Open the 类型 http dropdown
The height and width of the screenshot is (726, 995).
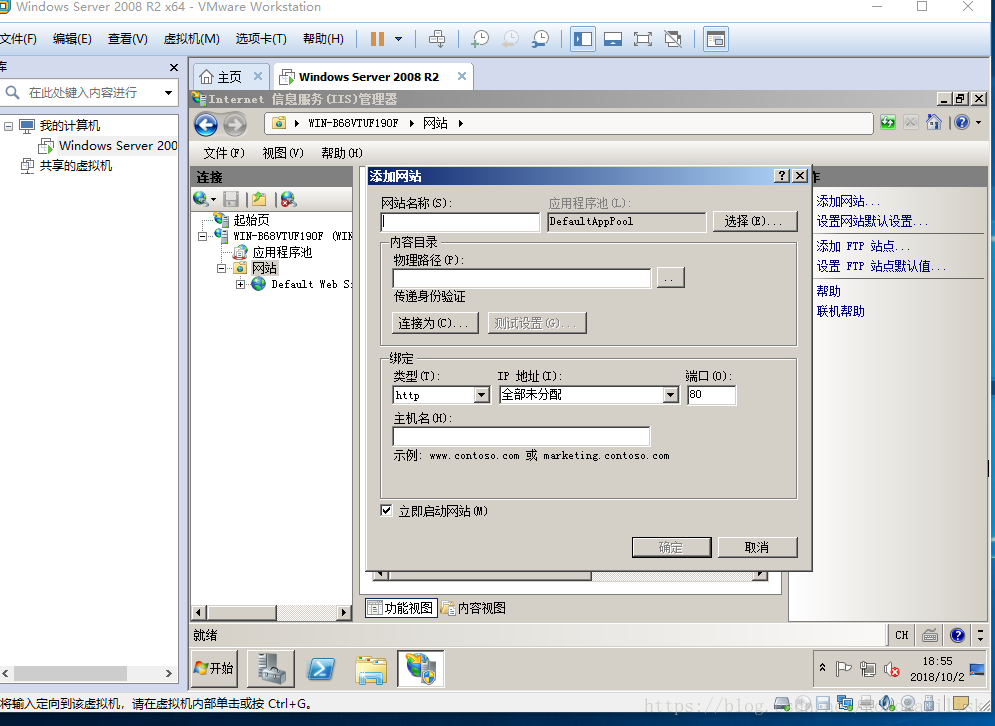pyautogui.click(x=482, y=395)
